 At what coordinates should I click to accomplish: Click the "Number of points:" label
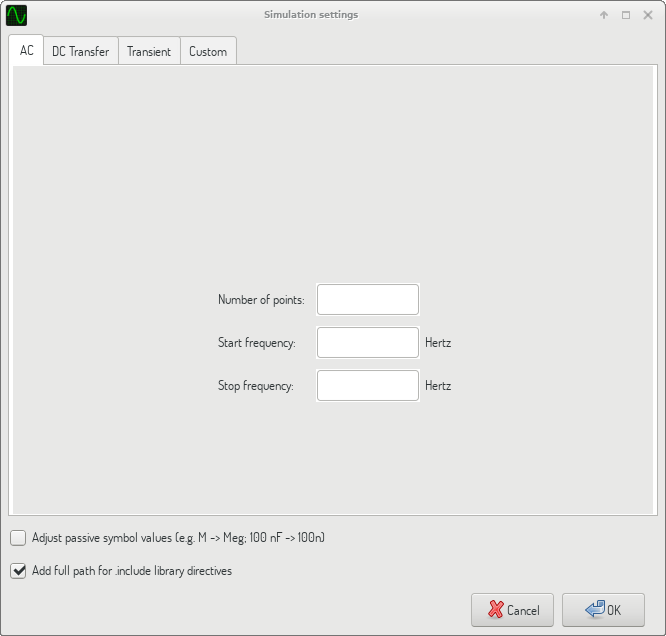point(261,300)
